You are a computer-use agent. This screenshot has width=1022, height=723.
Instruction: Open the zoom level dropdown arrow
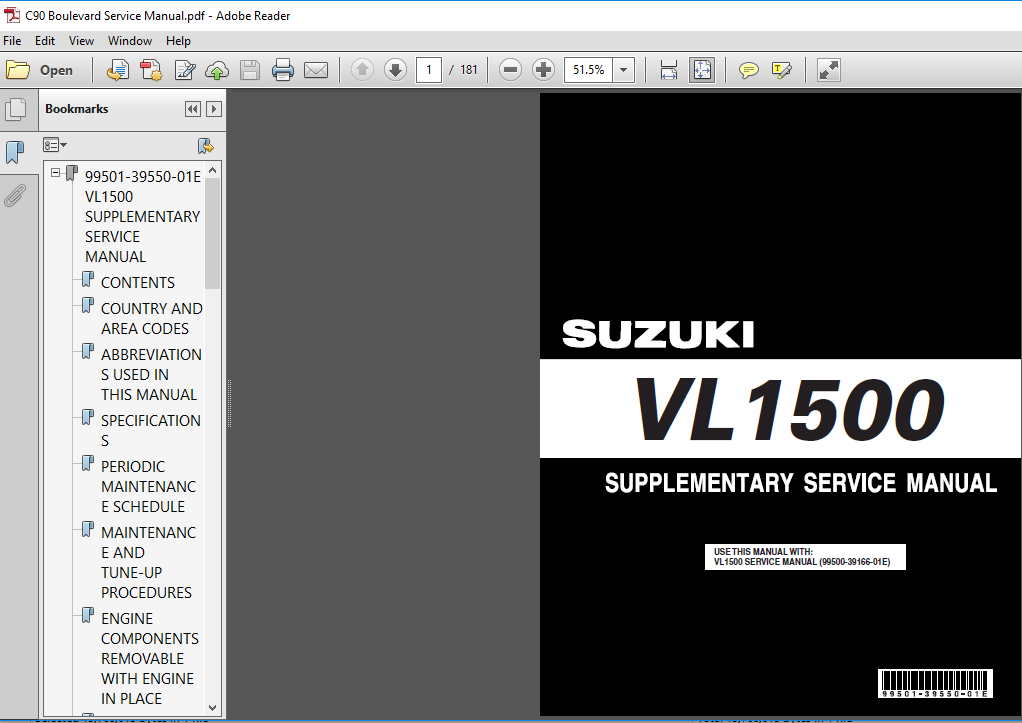624,70
